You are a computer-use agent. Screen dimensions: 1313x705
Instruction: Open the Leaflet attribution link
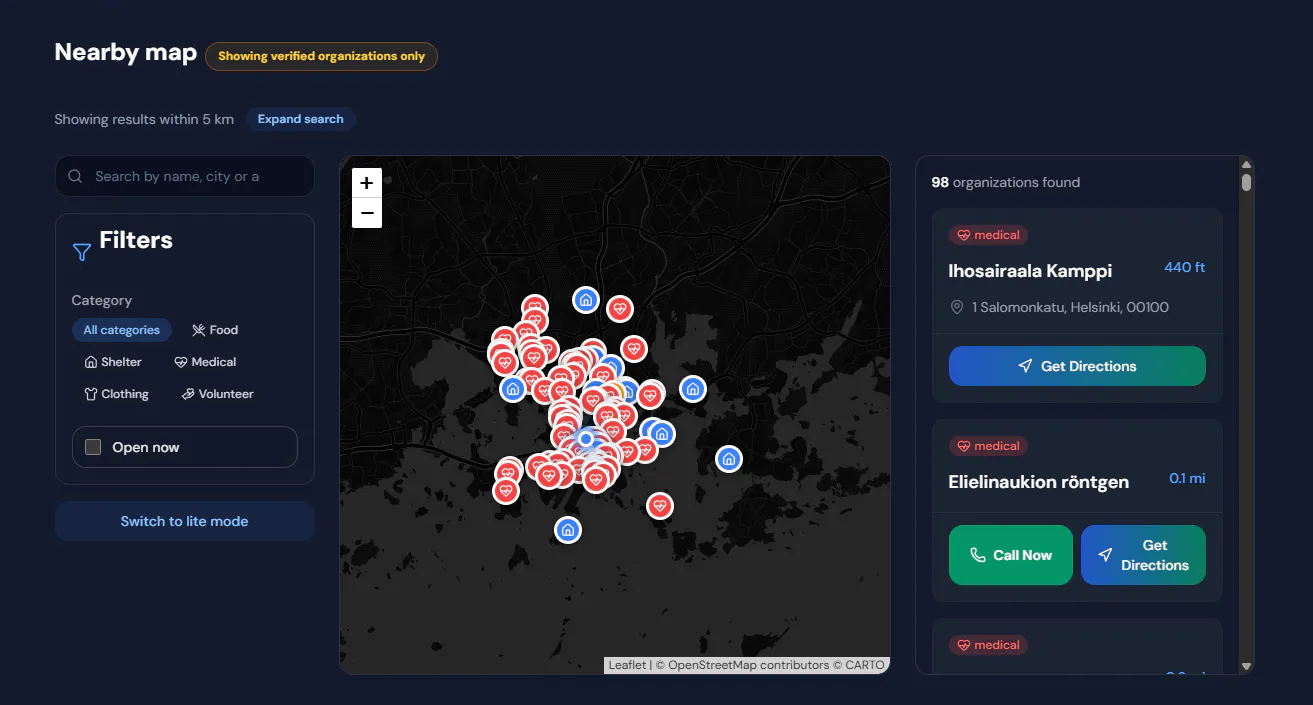[627, 665]
